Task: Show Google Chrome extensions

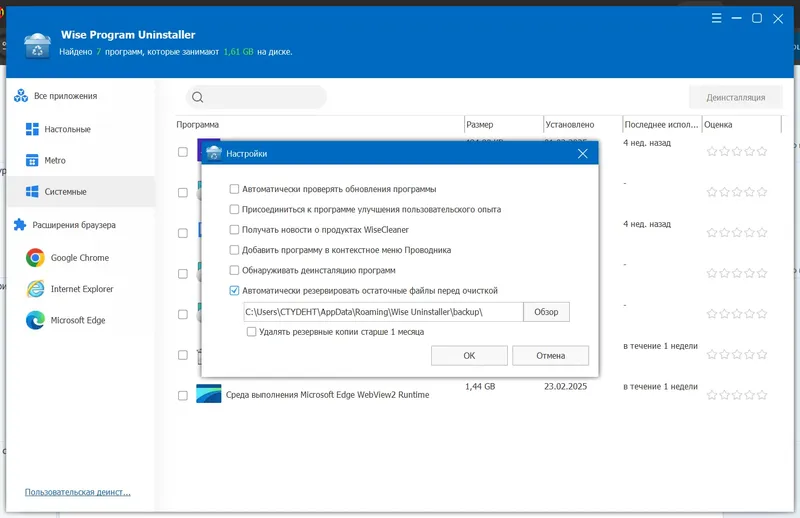Action: click(x=67, y=258)
